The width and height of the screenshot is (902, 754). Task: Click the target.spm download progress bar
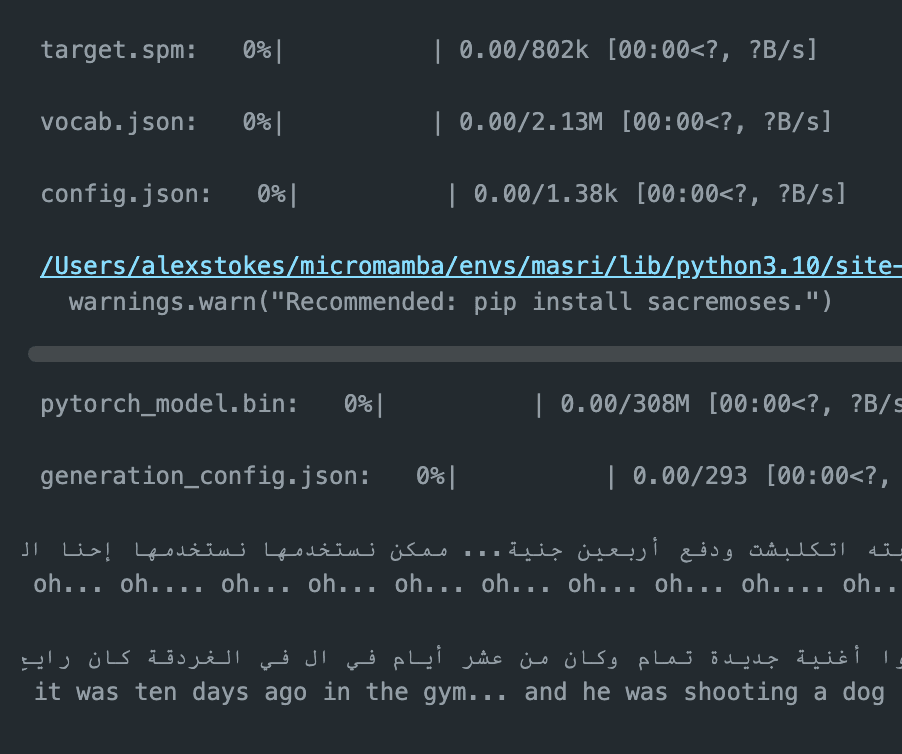(x=357, y=50)
